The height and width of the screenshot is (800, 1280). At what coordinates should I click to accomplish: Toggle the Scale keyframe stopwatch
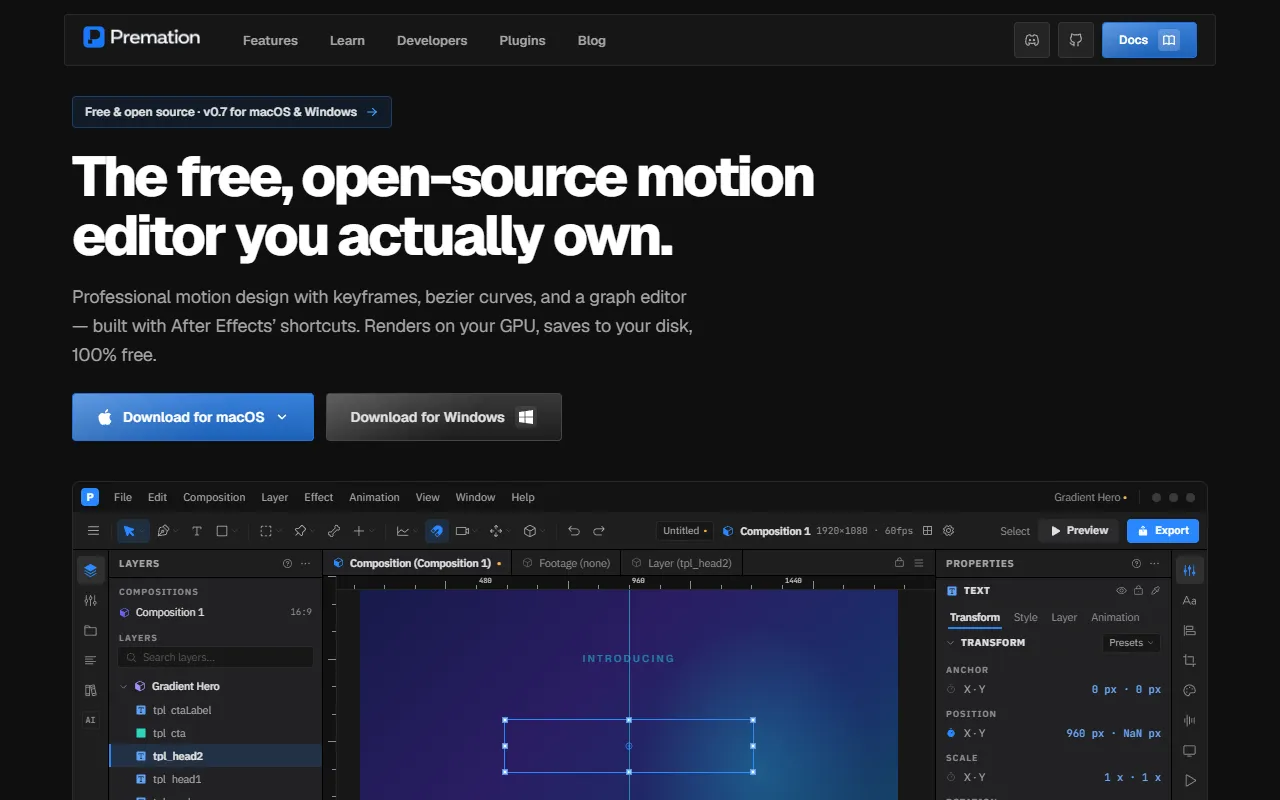click(951, 777)
